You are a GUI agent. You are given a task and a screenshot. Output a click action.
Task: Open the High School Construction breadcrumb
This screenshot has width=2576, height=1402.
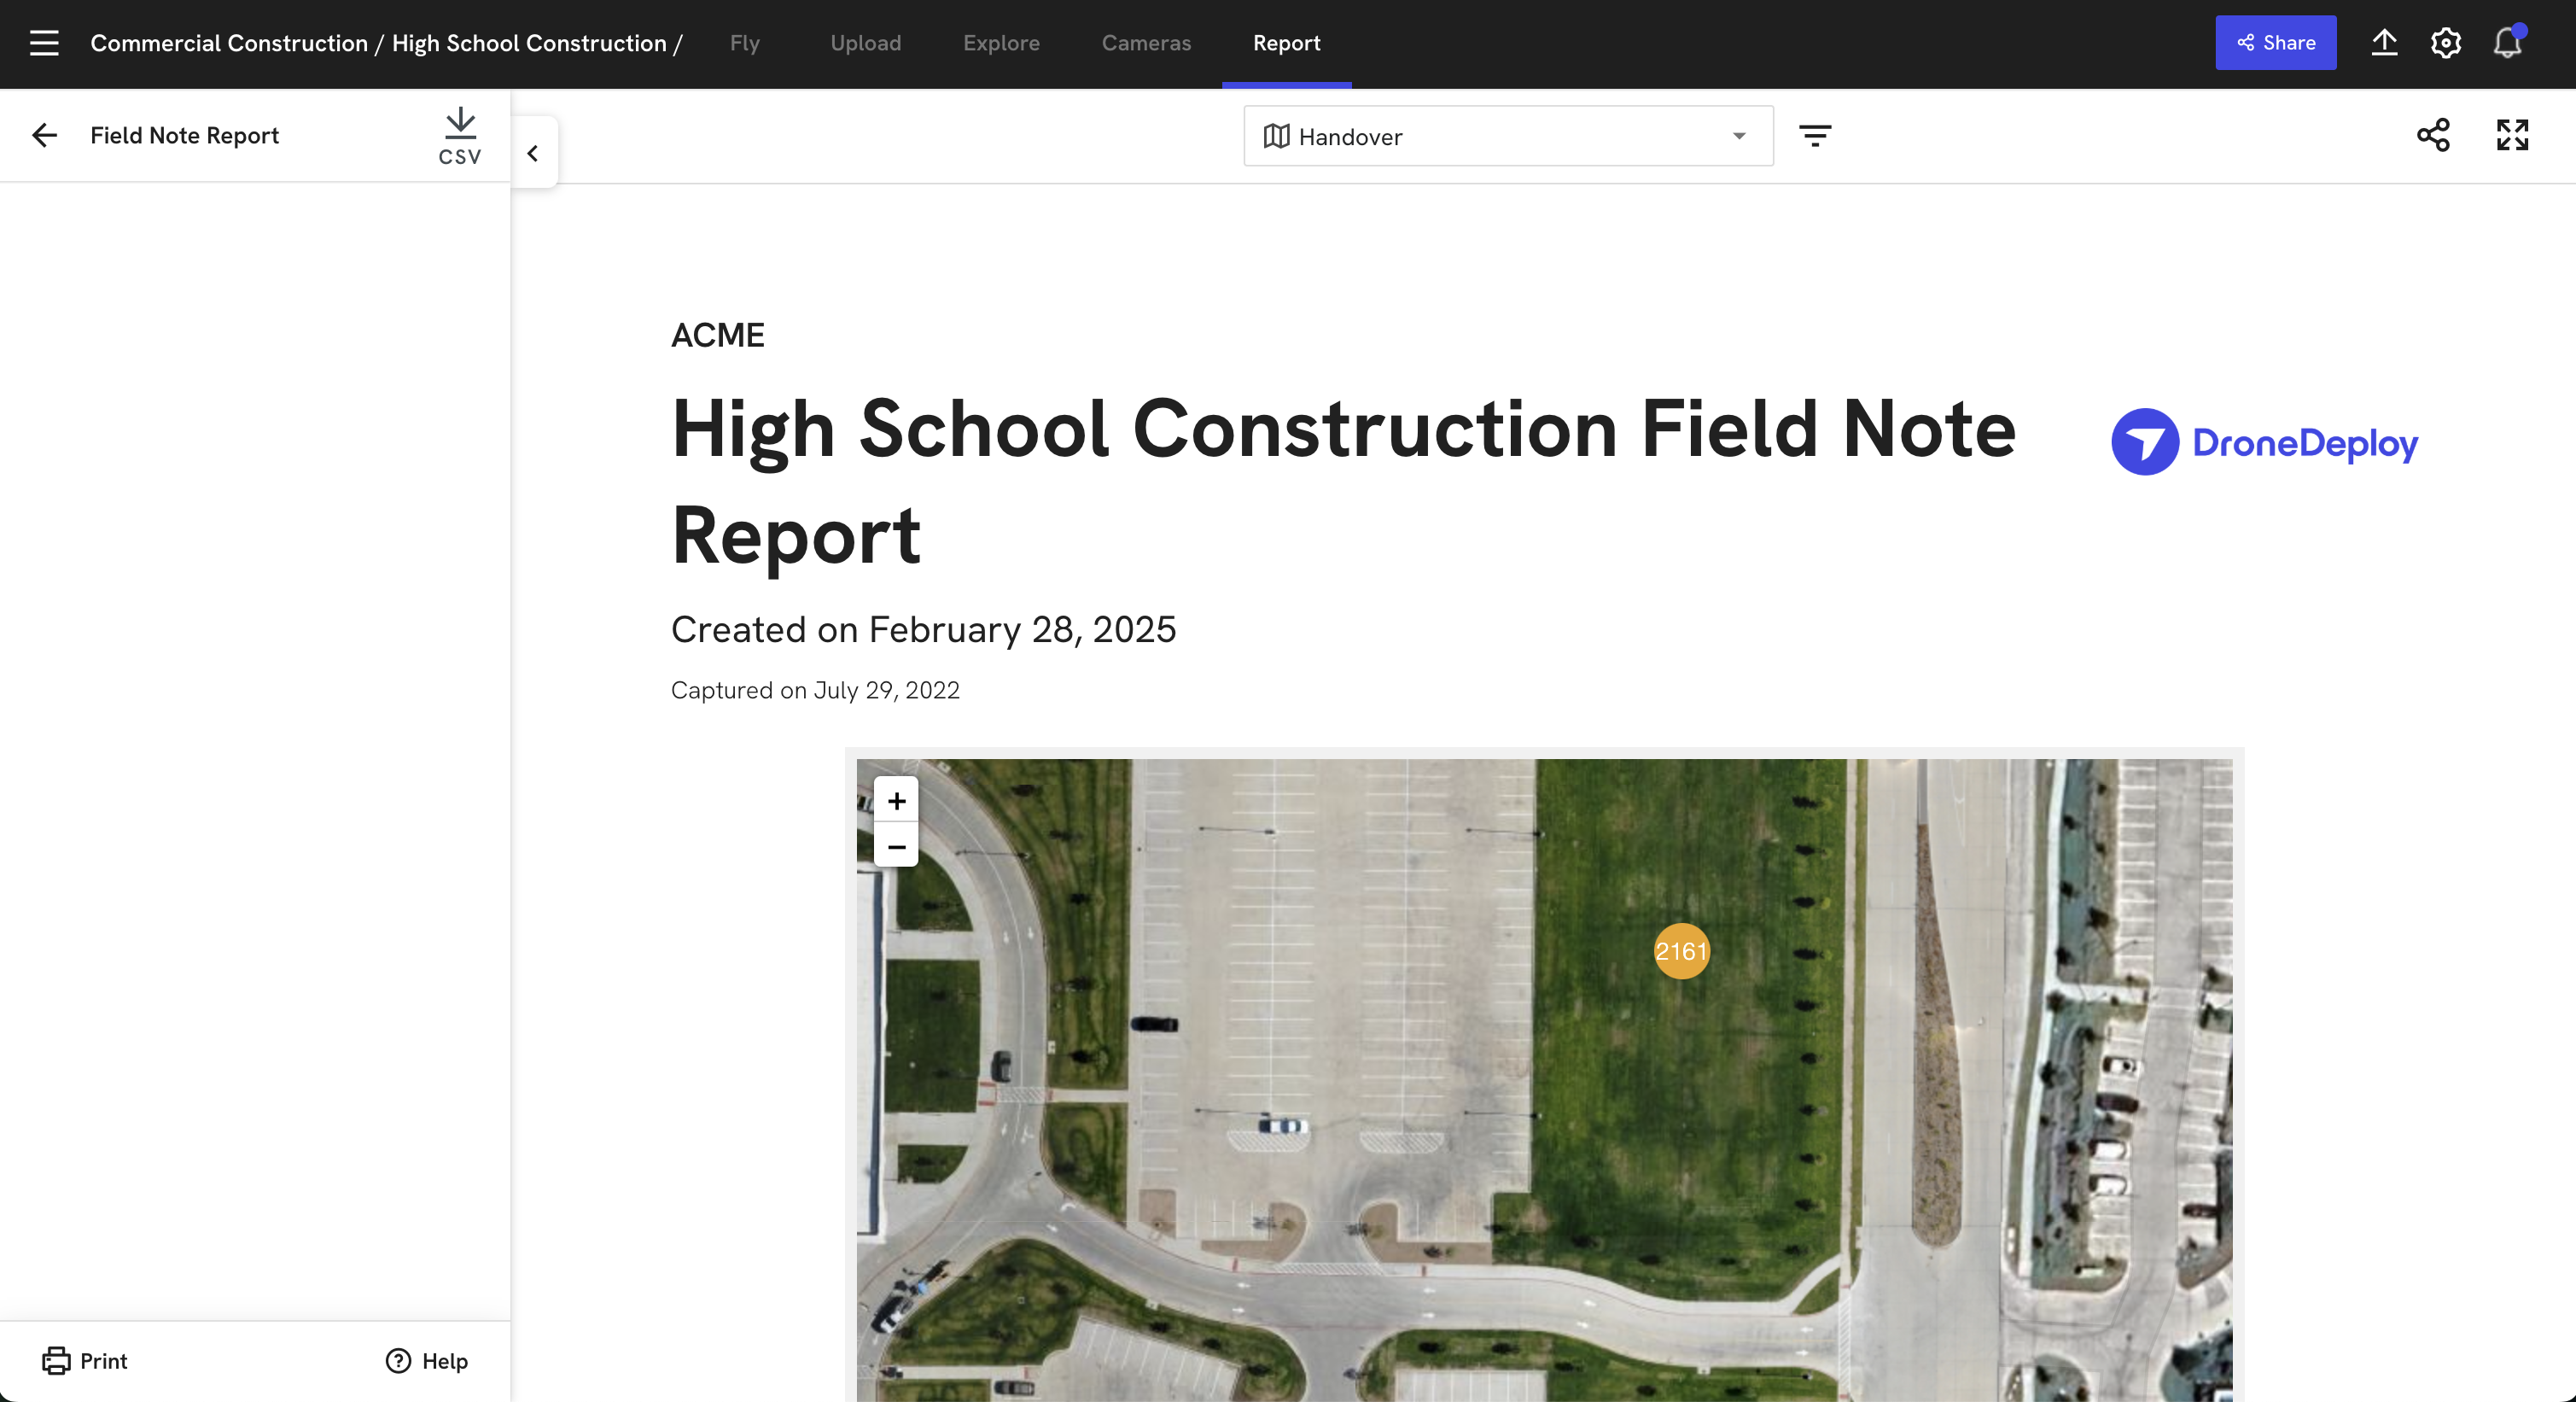(x=529, y=43)
